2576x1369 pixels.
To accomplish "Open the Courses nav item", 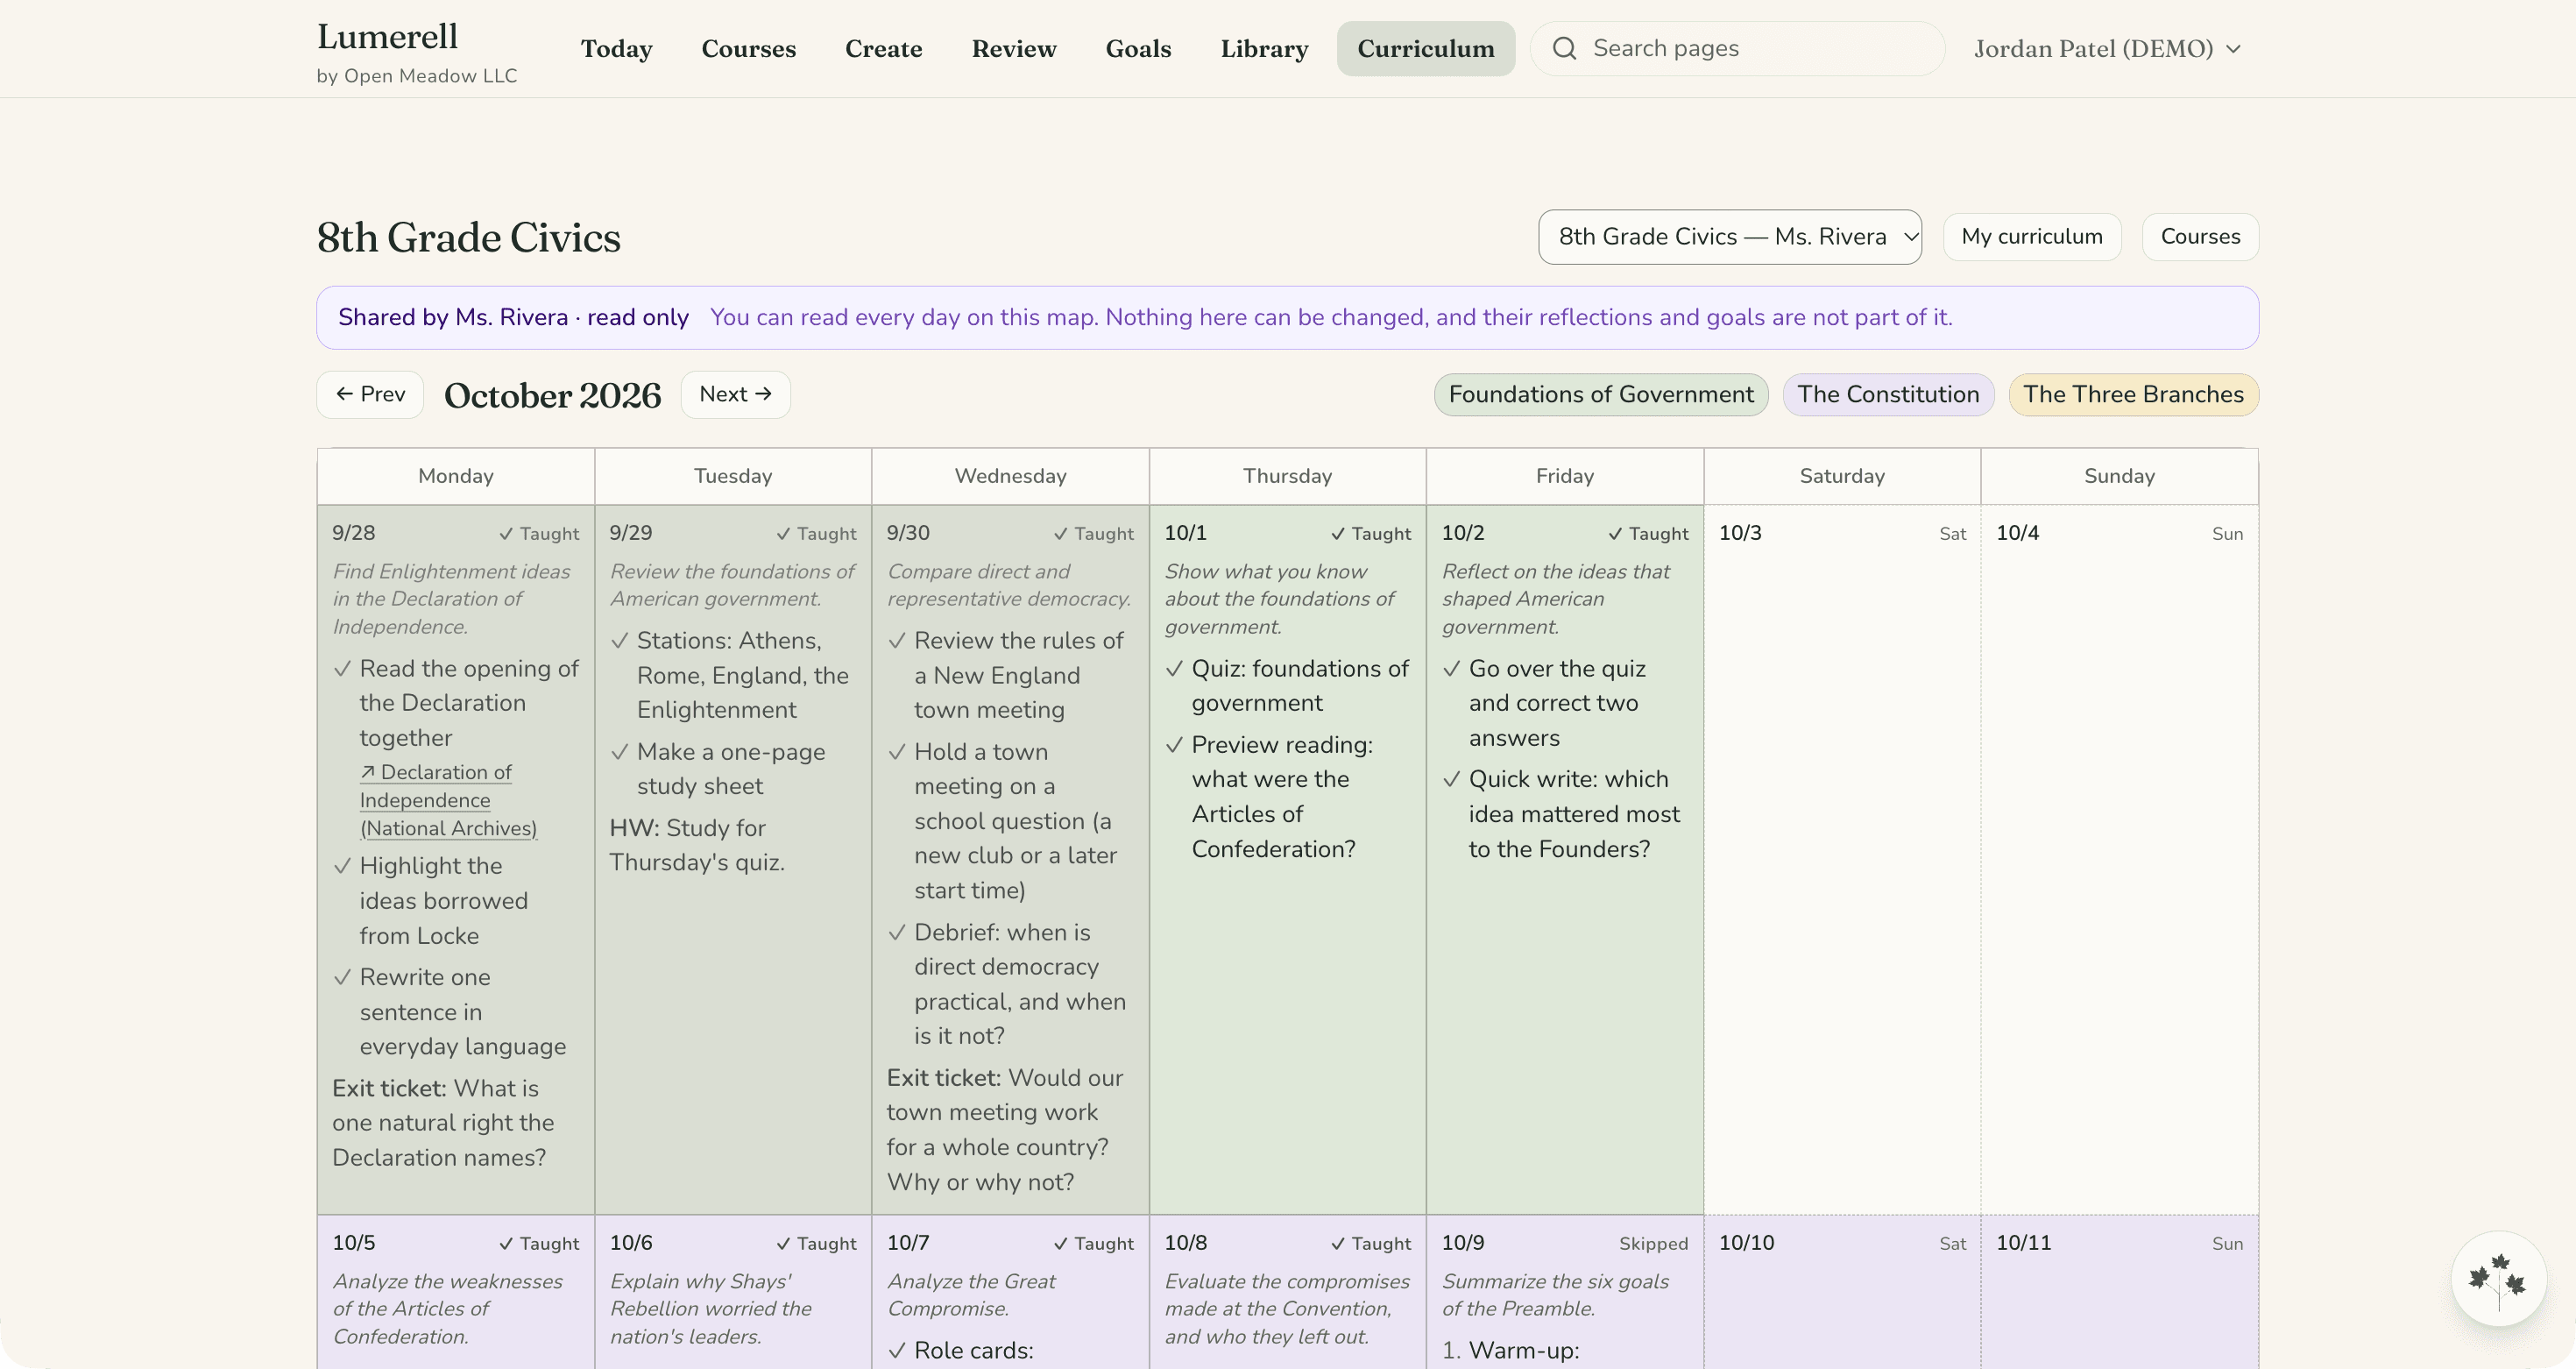I will (748, 48).
